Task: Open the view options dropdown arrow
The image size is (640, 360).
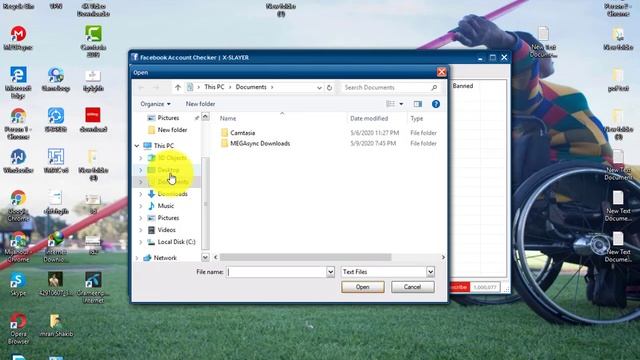Action: coord(401,104)
